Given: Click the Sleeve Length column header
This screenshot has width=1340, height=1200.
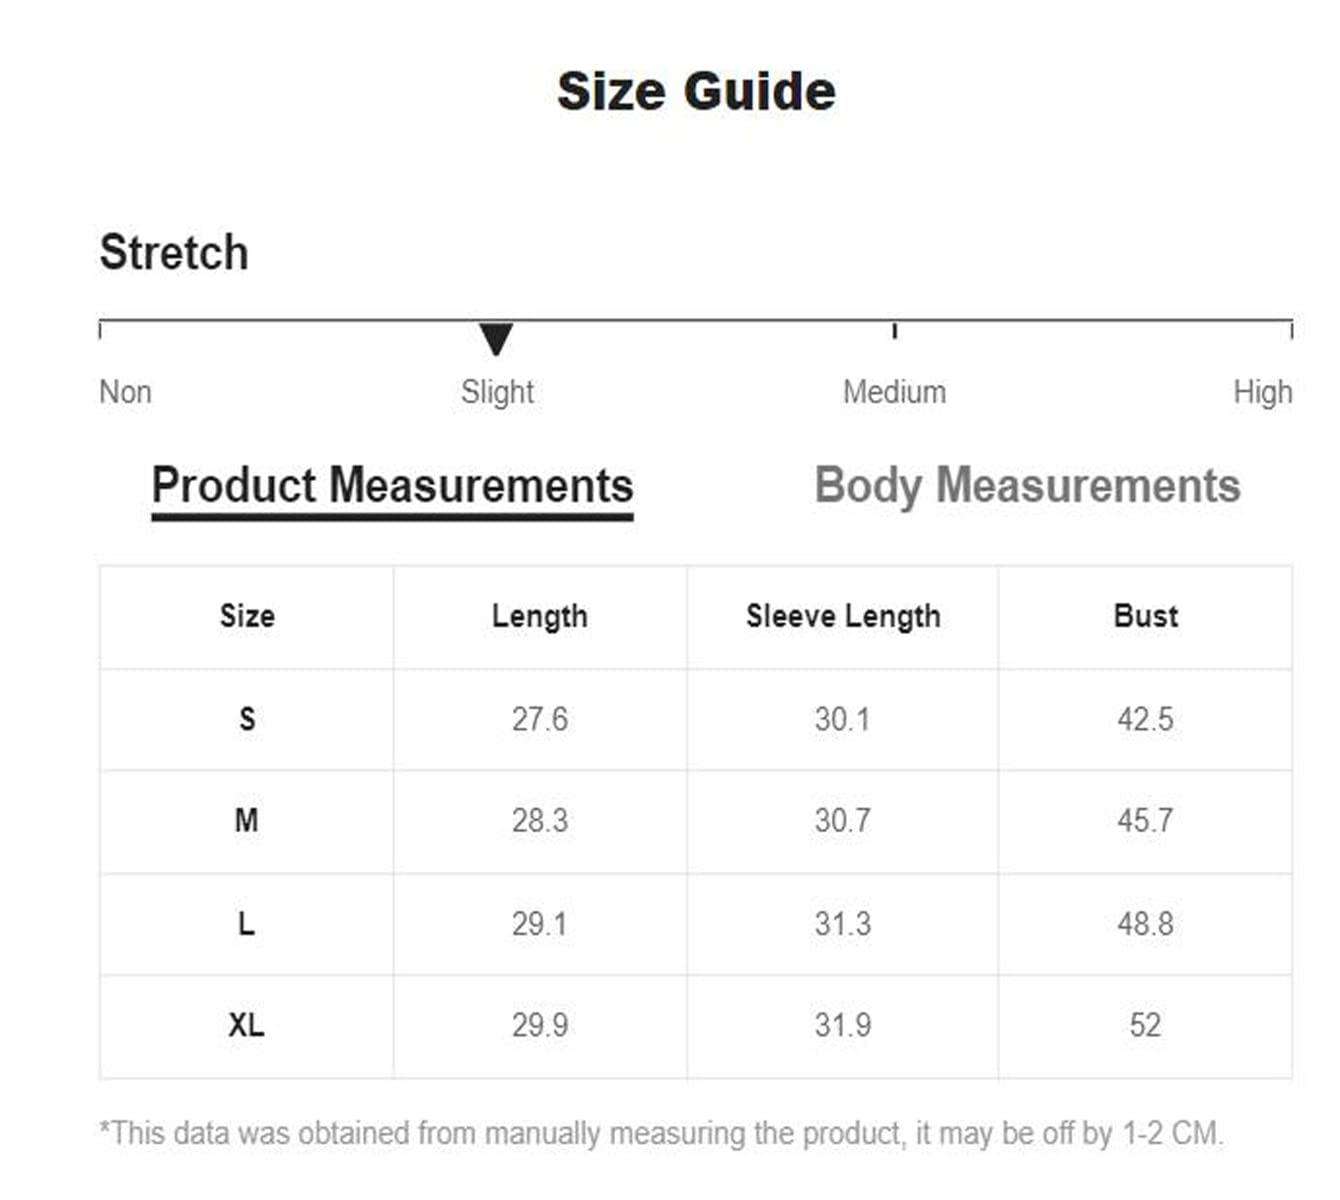Looking at the screenshot, I should point(843,616).
